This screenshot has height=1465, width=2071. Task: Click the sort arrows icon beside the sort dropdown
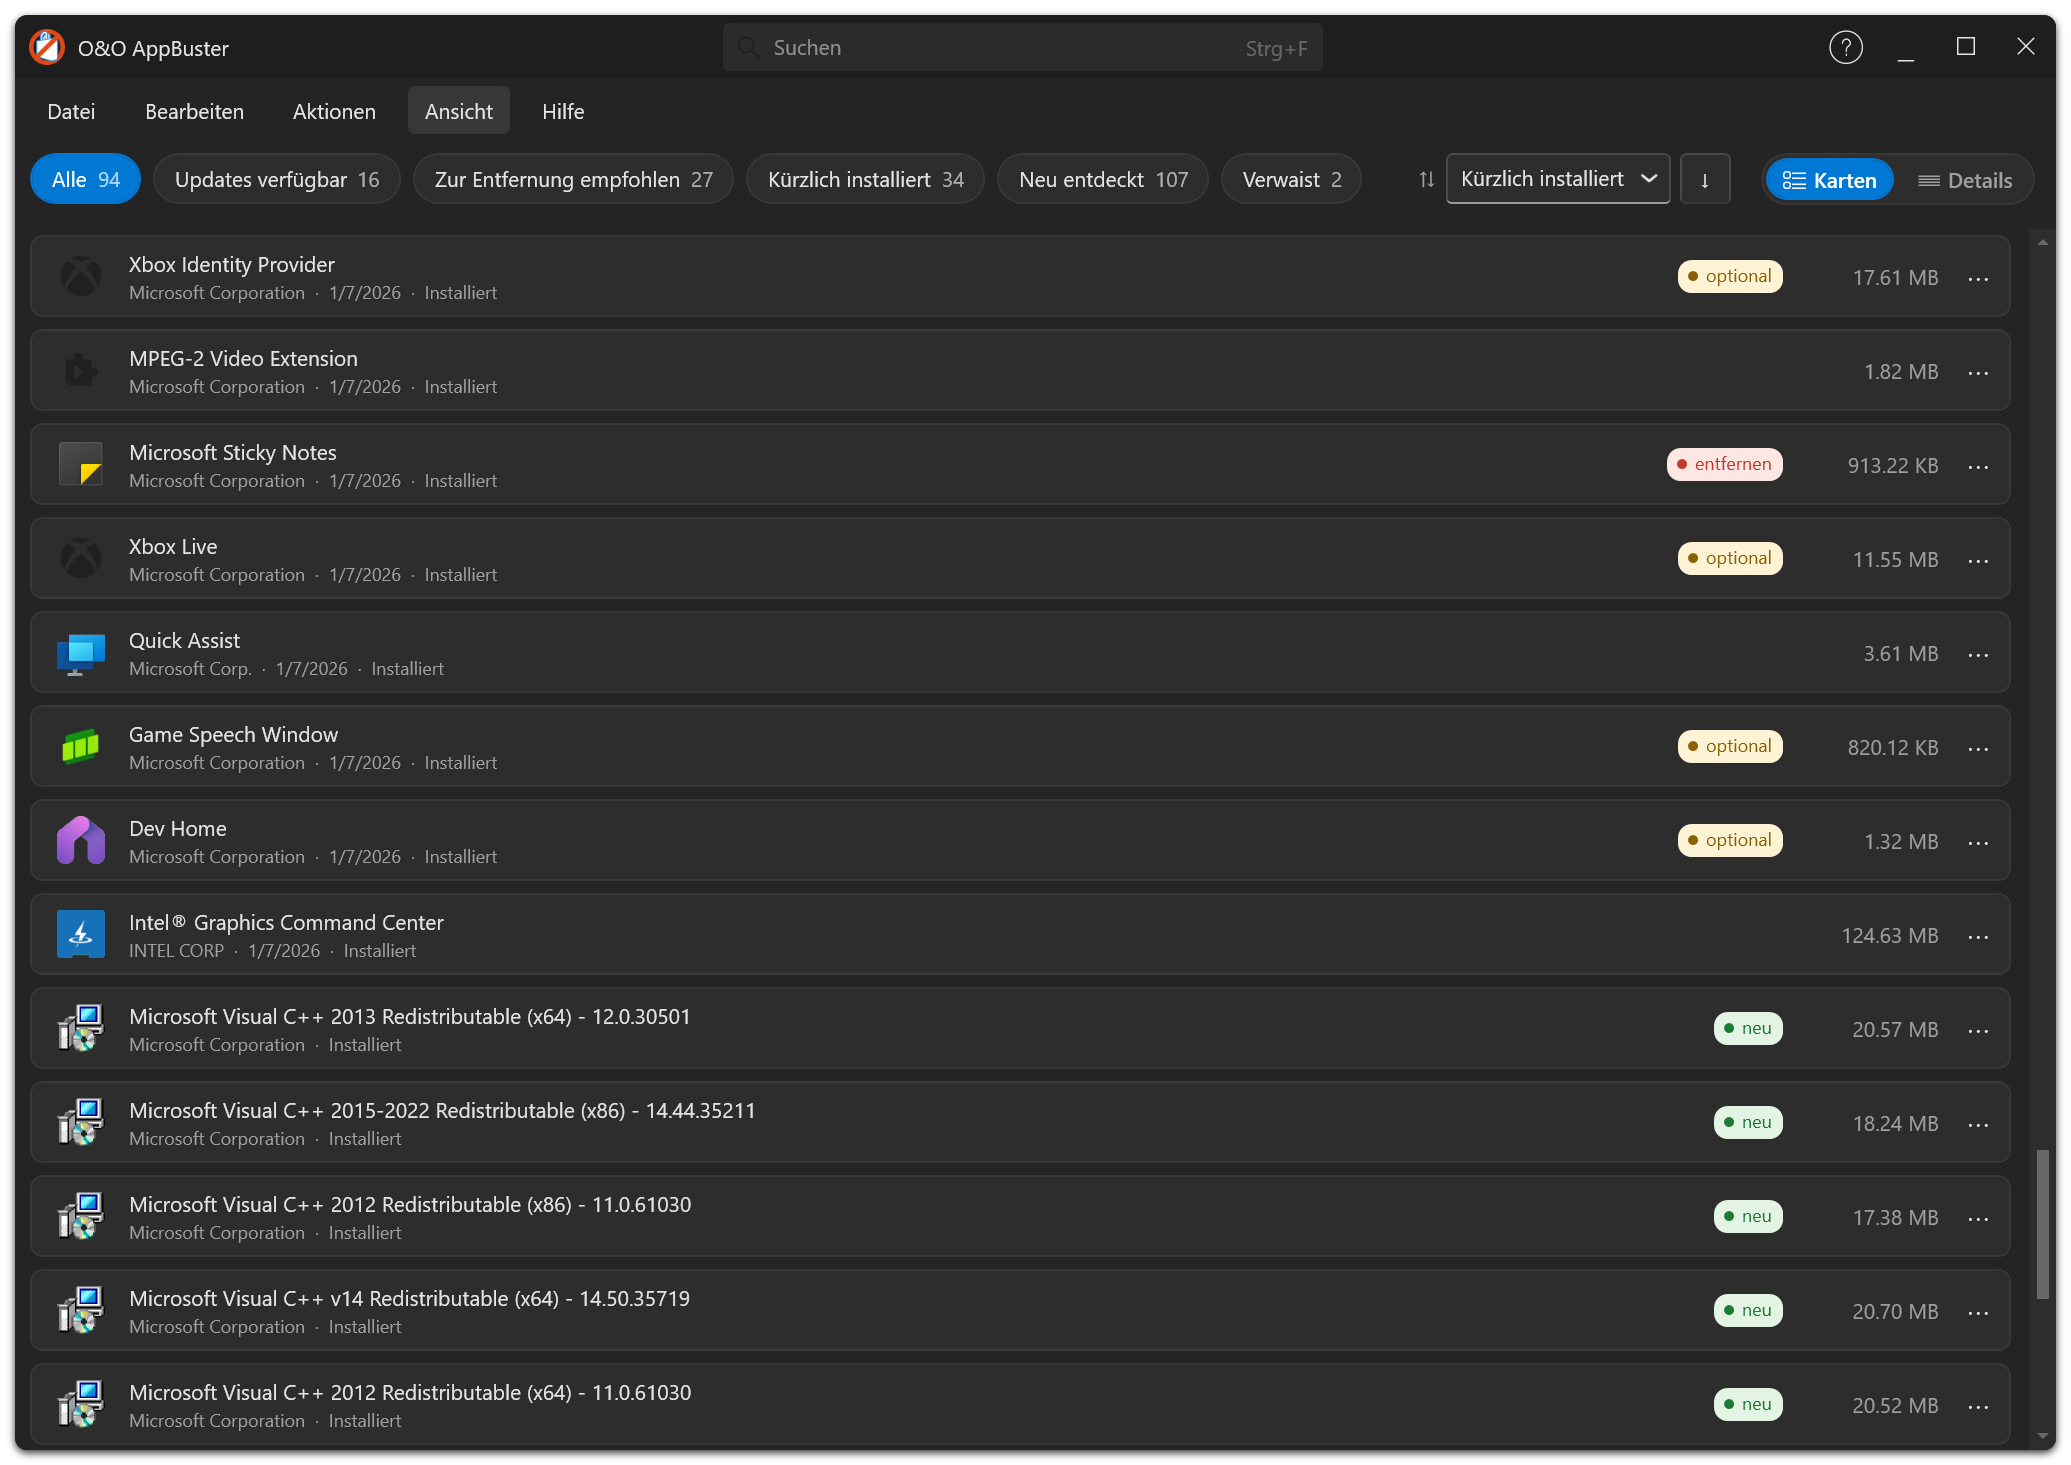(x=1426, y=179)
